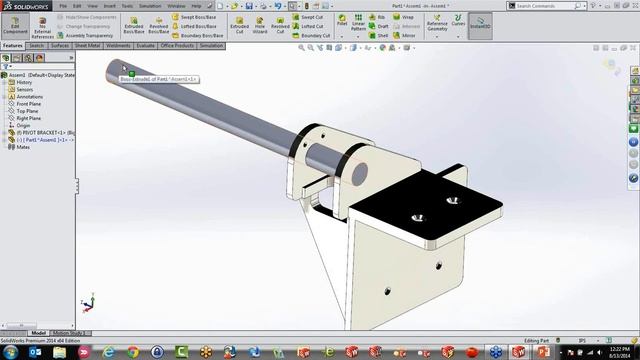Image resolution: width=640 pixels, height=360 pixels.
Task: Select Boundary Boss/Base tool
Action: pos(198,36)
